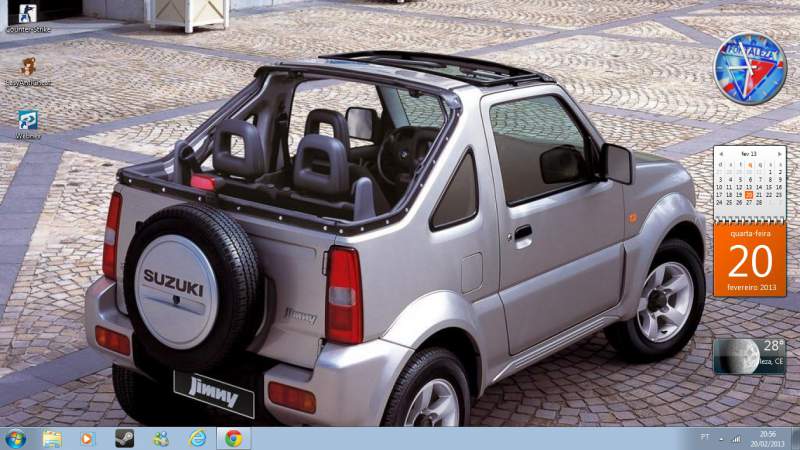This screenshot has height=450, width=800.
Task: Open the blue arrows desktop shortcut
Action: coord(28,124)
